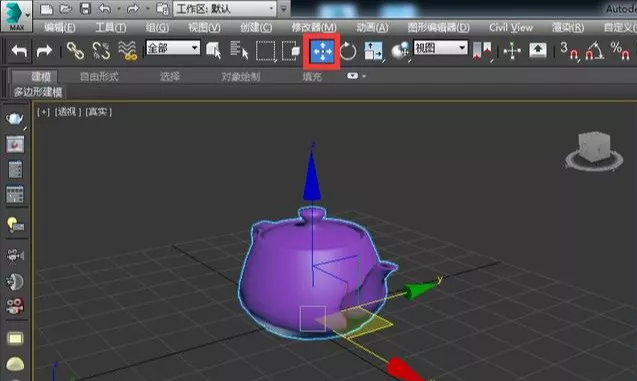Switch to the 填充 ribbon tab
The height and width of the screenshot is (381, 637).
(x=312, y=76)
